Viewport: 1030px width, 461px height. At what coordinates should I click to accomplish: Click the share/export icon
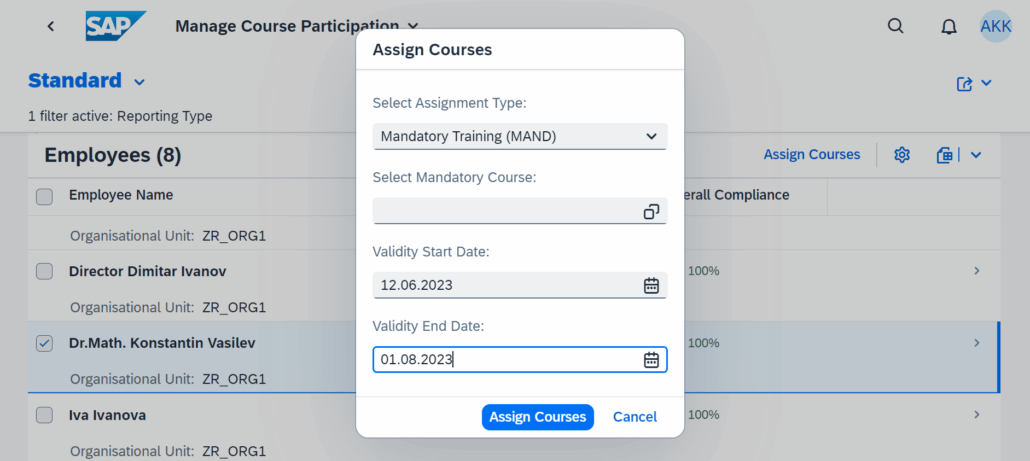pos(965,84)
